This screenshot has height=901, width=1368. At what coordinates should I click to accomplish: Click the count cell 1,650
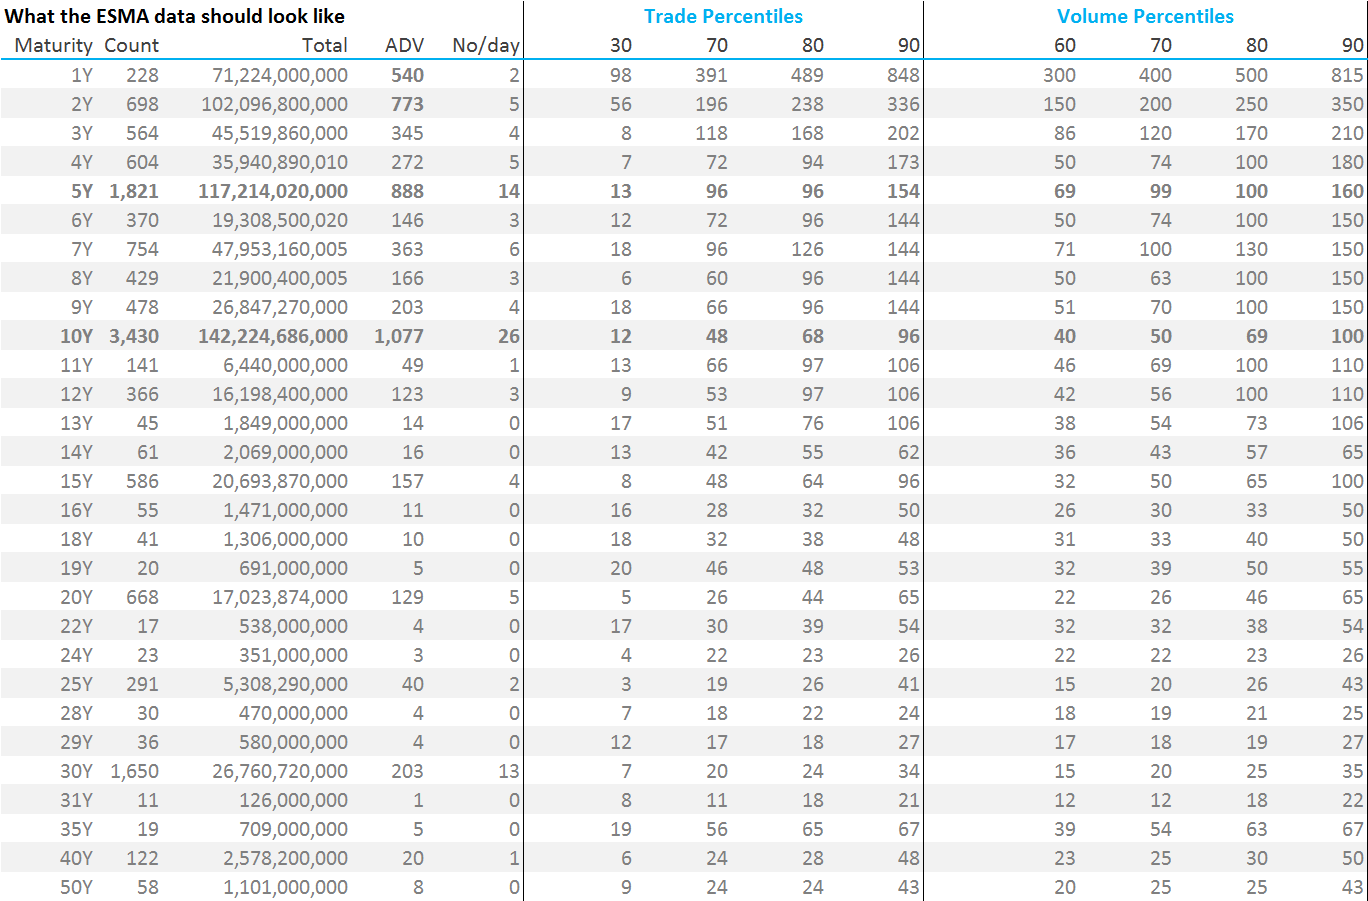coord(134,771)
